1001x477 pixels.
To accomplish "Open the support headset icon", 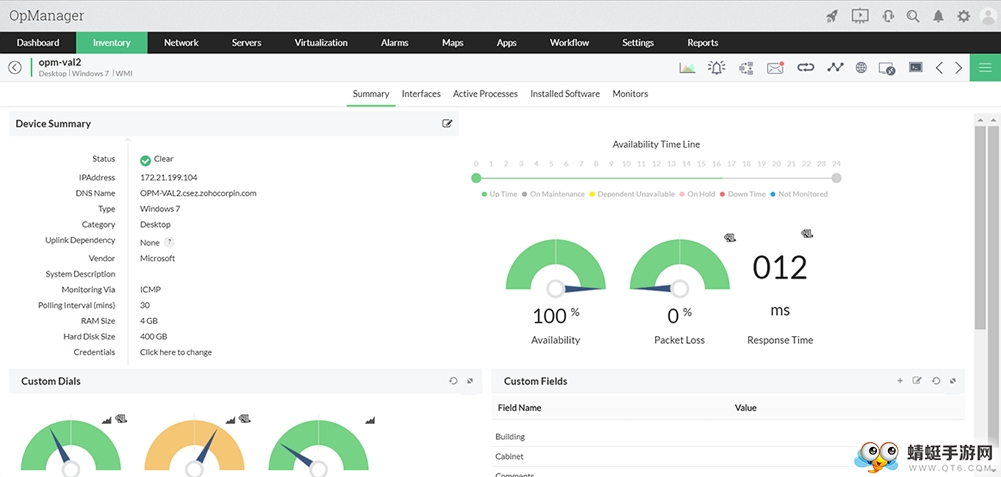I will click(887, 16).
